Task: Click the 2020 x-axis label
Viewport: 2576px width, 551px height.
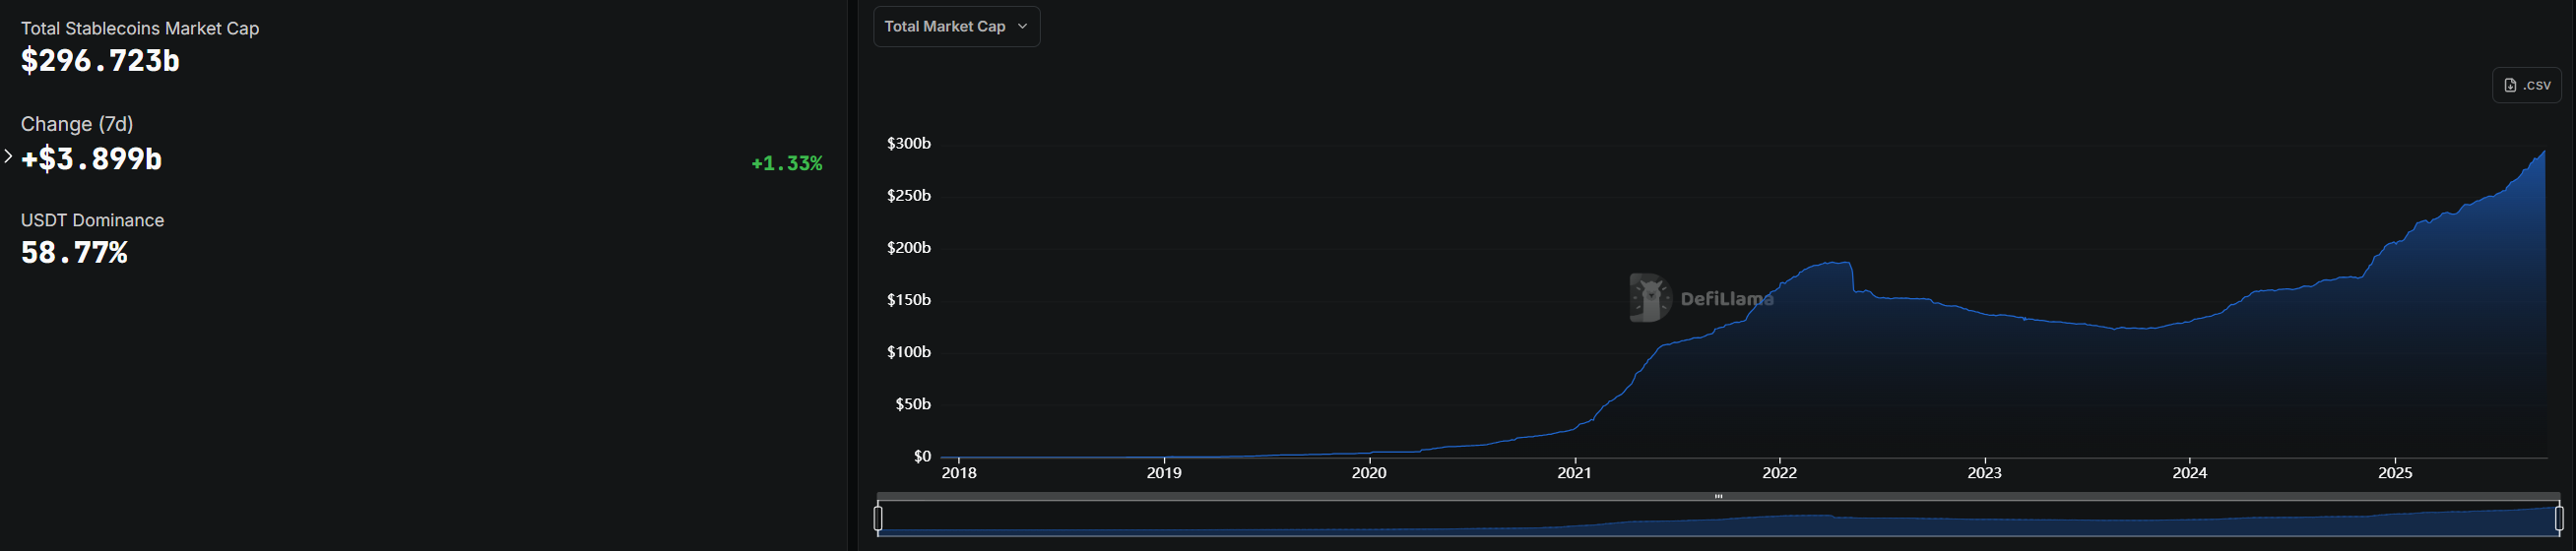Action: (x=1369, y=473)
